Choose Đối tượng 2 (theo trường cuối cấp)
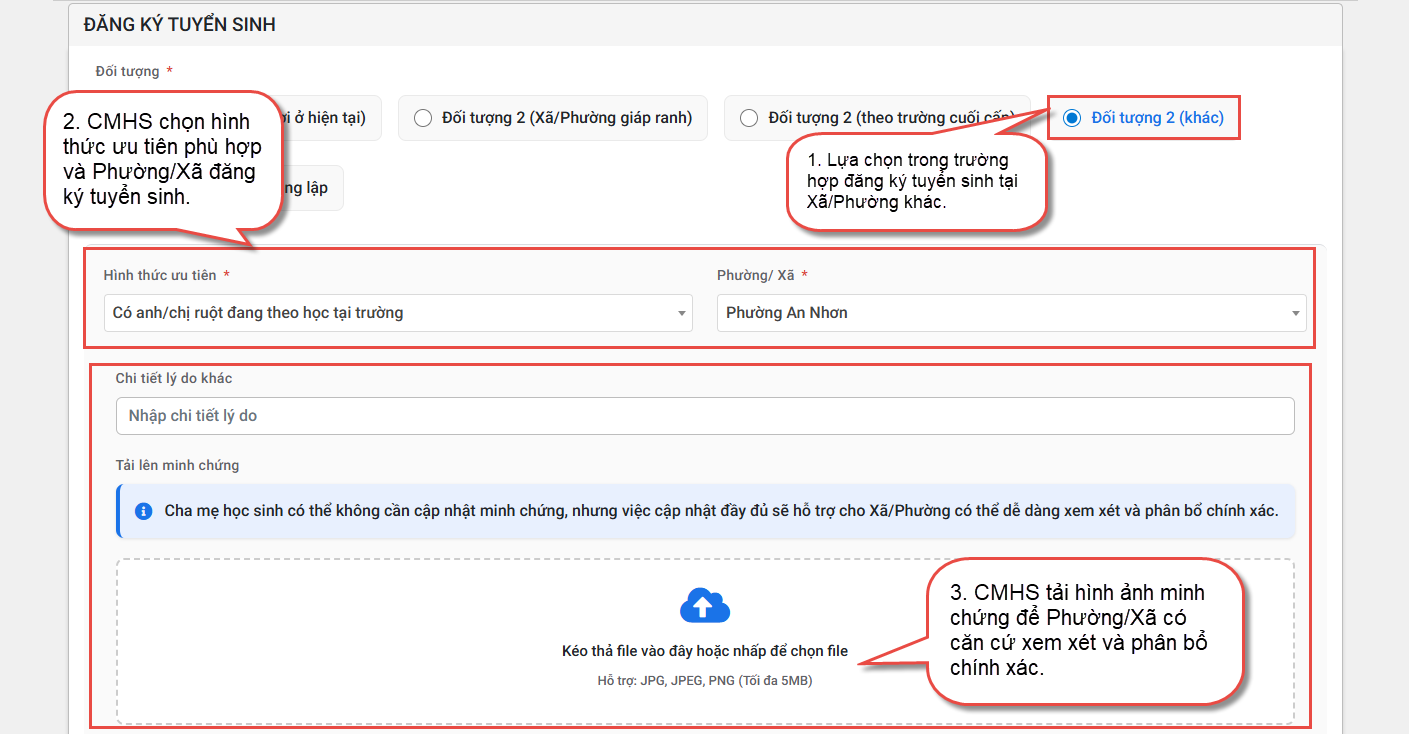Screen dimensions: 1409x734 point(877,118)
